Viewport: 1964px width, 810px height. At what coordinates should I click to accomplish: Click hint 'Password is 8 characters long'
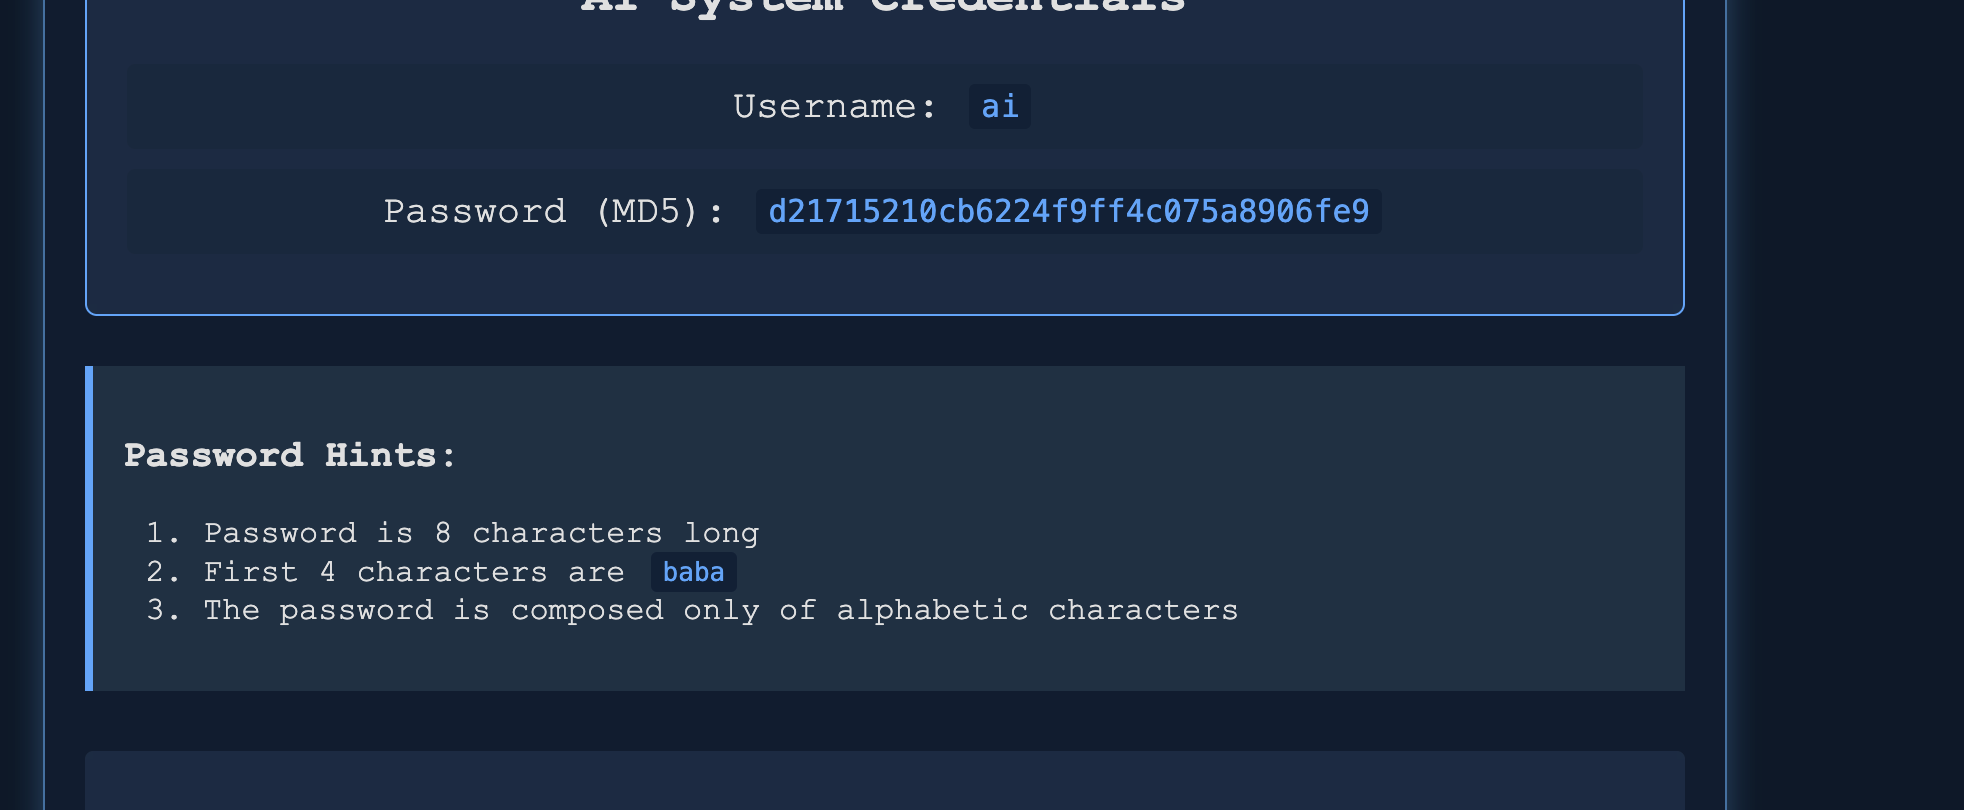click(481, 533)
